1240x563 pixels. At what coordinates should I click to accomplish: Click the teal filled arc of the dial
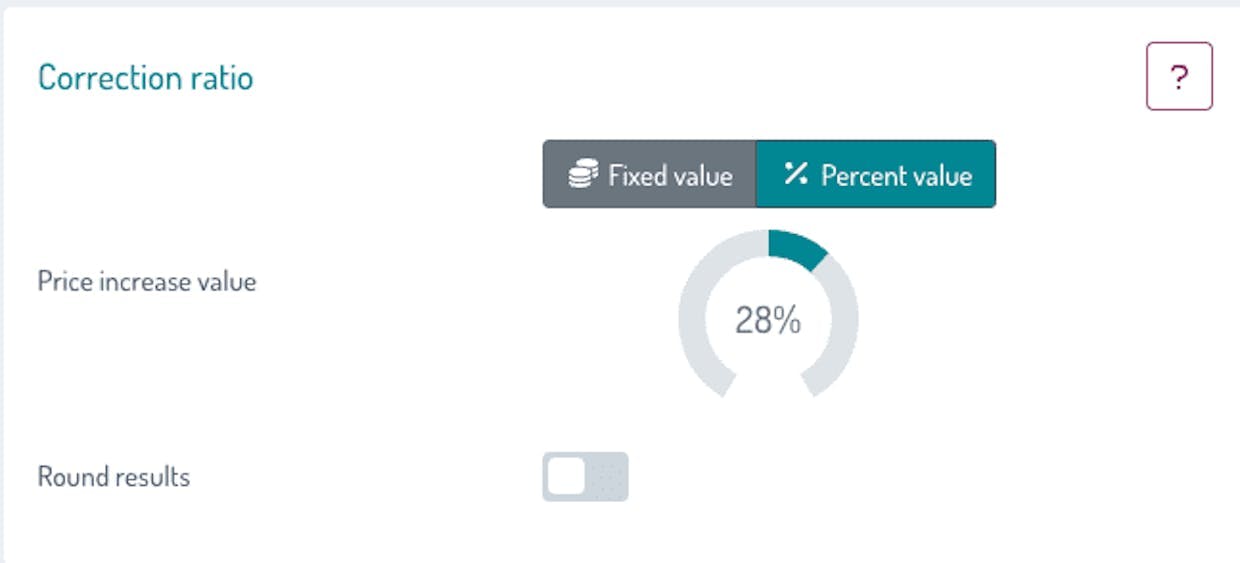coord(796,247)
